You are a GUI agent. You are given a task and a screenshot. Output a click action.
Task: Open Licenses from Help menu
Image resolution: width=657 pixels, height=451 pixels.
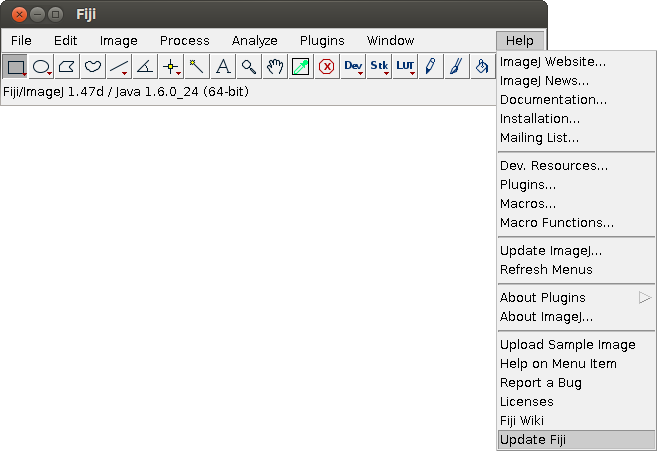(x=576, y=402)
